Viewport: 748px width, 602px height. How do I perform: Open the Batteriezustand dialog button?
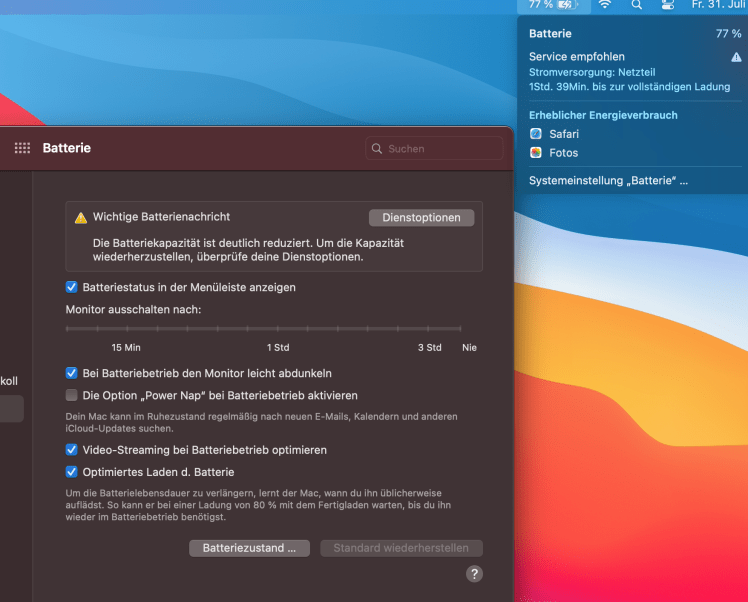pyautogui.click(x=249, y=548)
